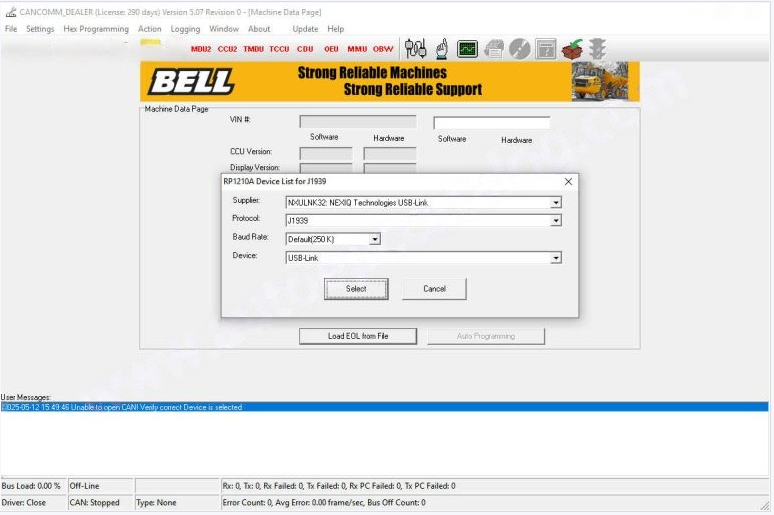Click the greyed disc toolbar icon

[519, 49]
